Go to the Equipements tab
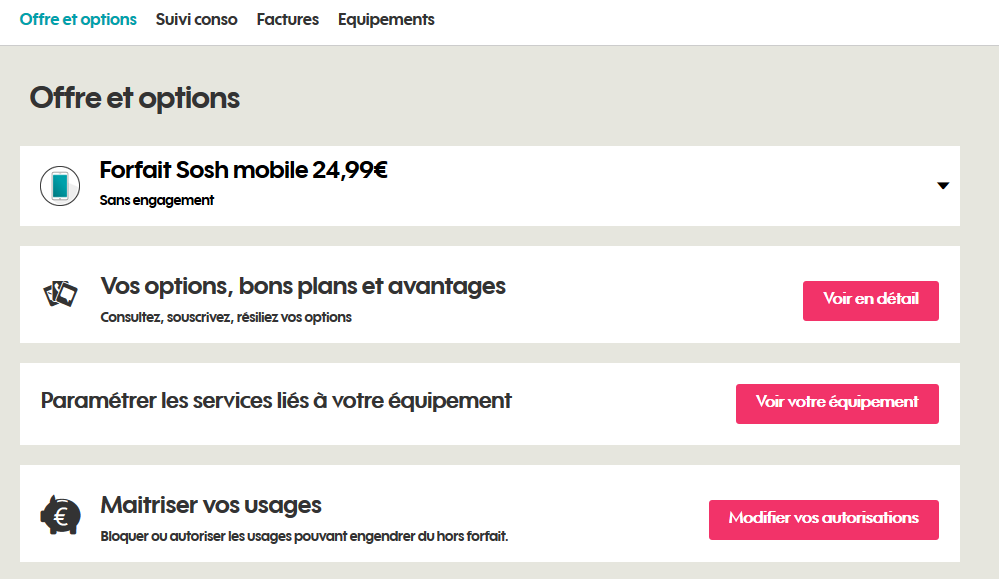The image size is (999, 579). [x=385, y=19]
